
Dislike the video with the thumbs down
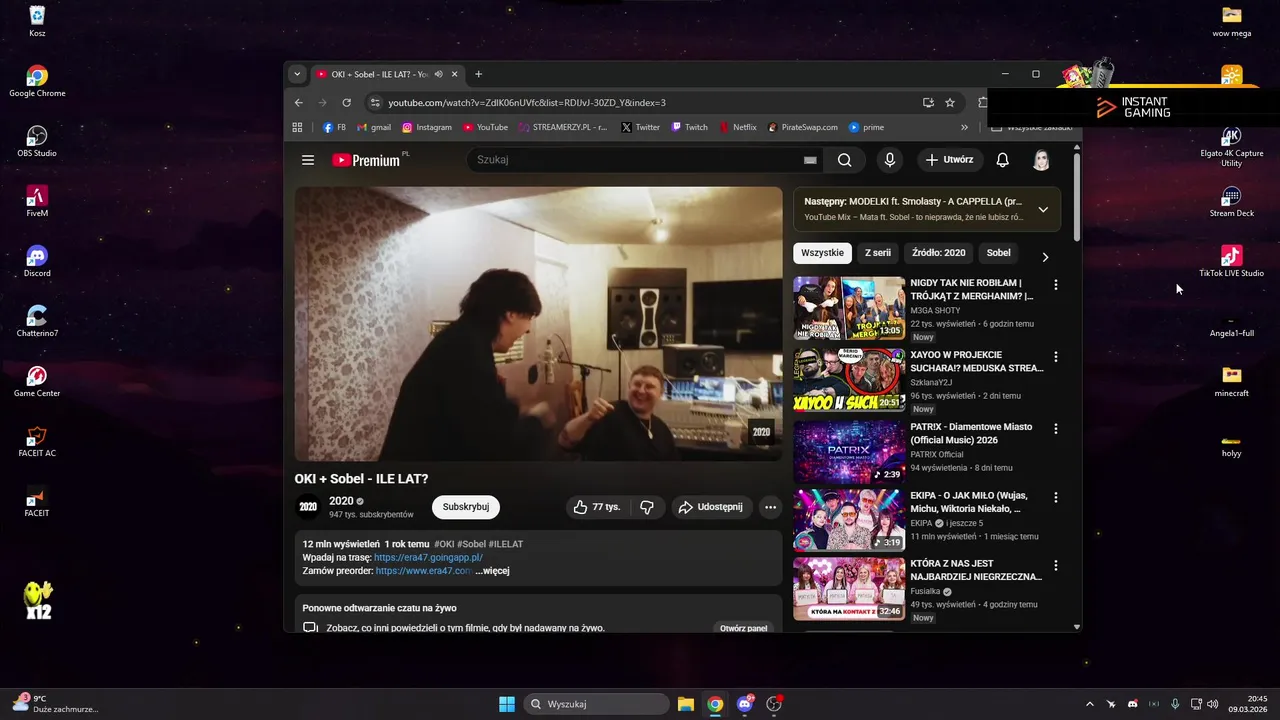click(x=647, y=507)
